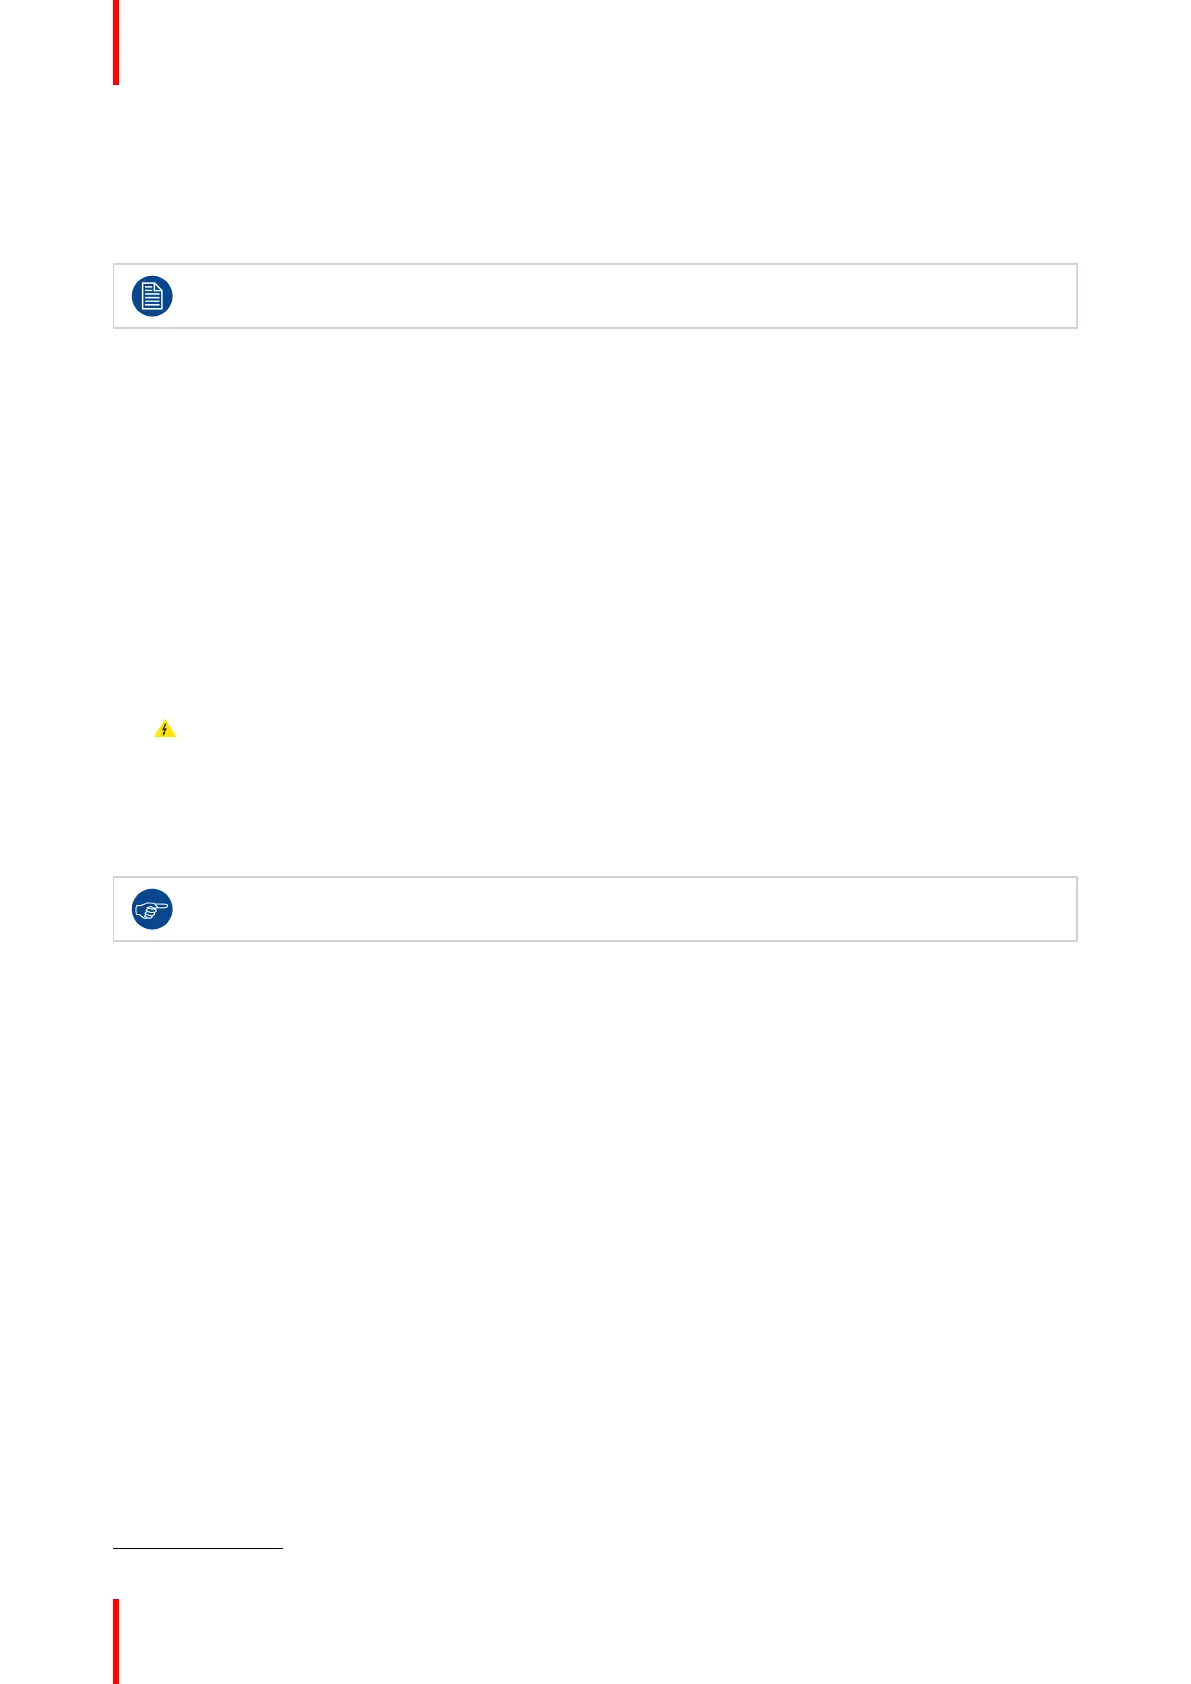Select the red bar at page top
The width and height of the screenshot is (1191, 1684).
point(116,42)
